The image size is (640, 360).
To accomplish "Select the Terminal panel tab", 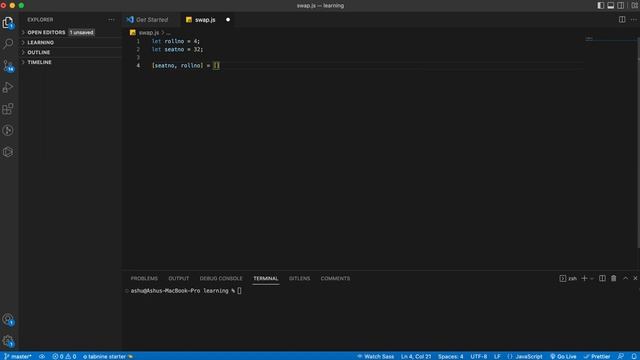I will click(x=266, y=278).
